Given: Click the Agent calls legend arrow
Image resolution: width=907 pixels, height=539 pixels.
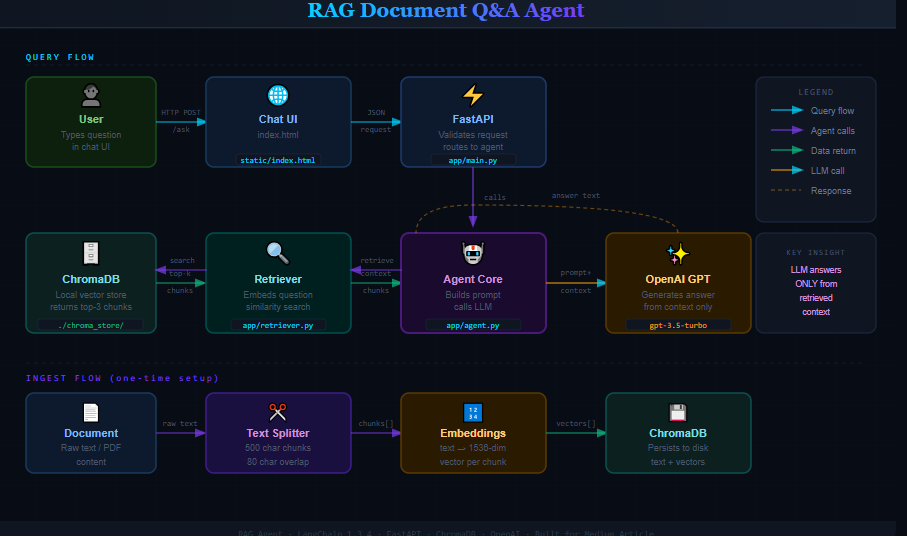Looking at the screenshot, I should coord(787,130).
